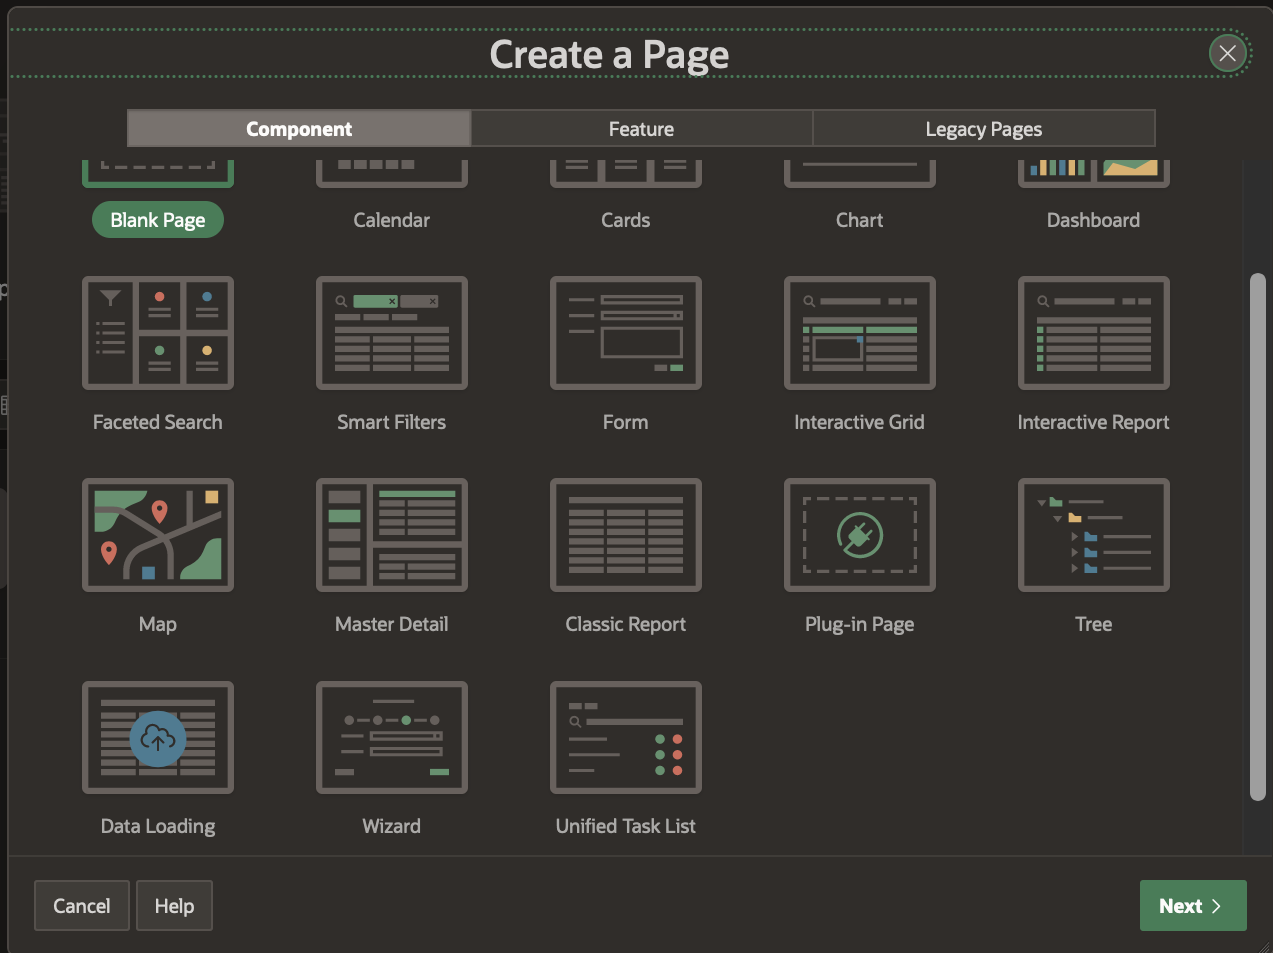1273x953 pixels.
Task: Choose the Interactive Report icon
Action: 1094,333
